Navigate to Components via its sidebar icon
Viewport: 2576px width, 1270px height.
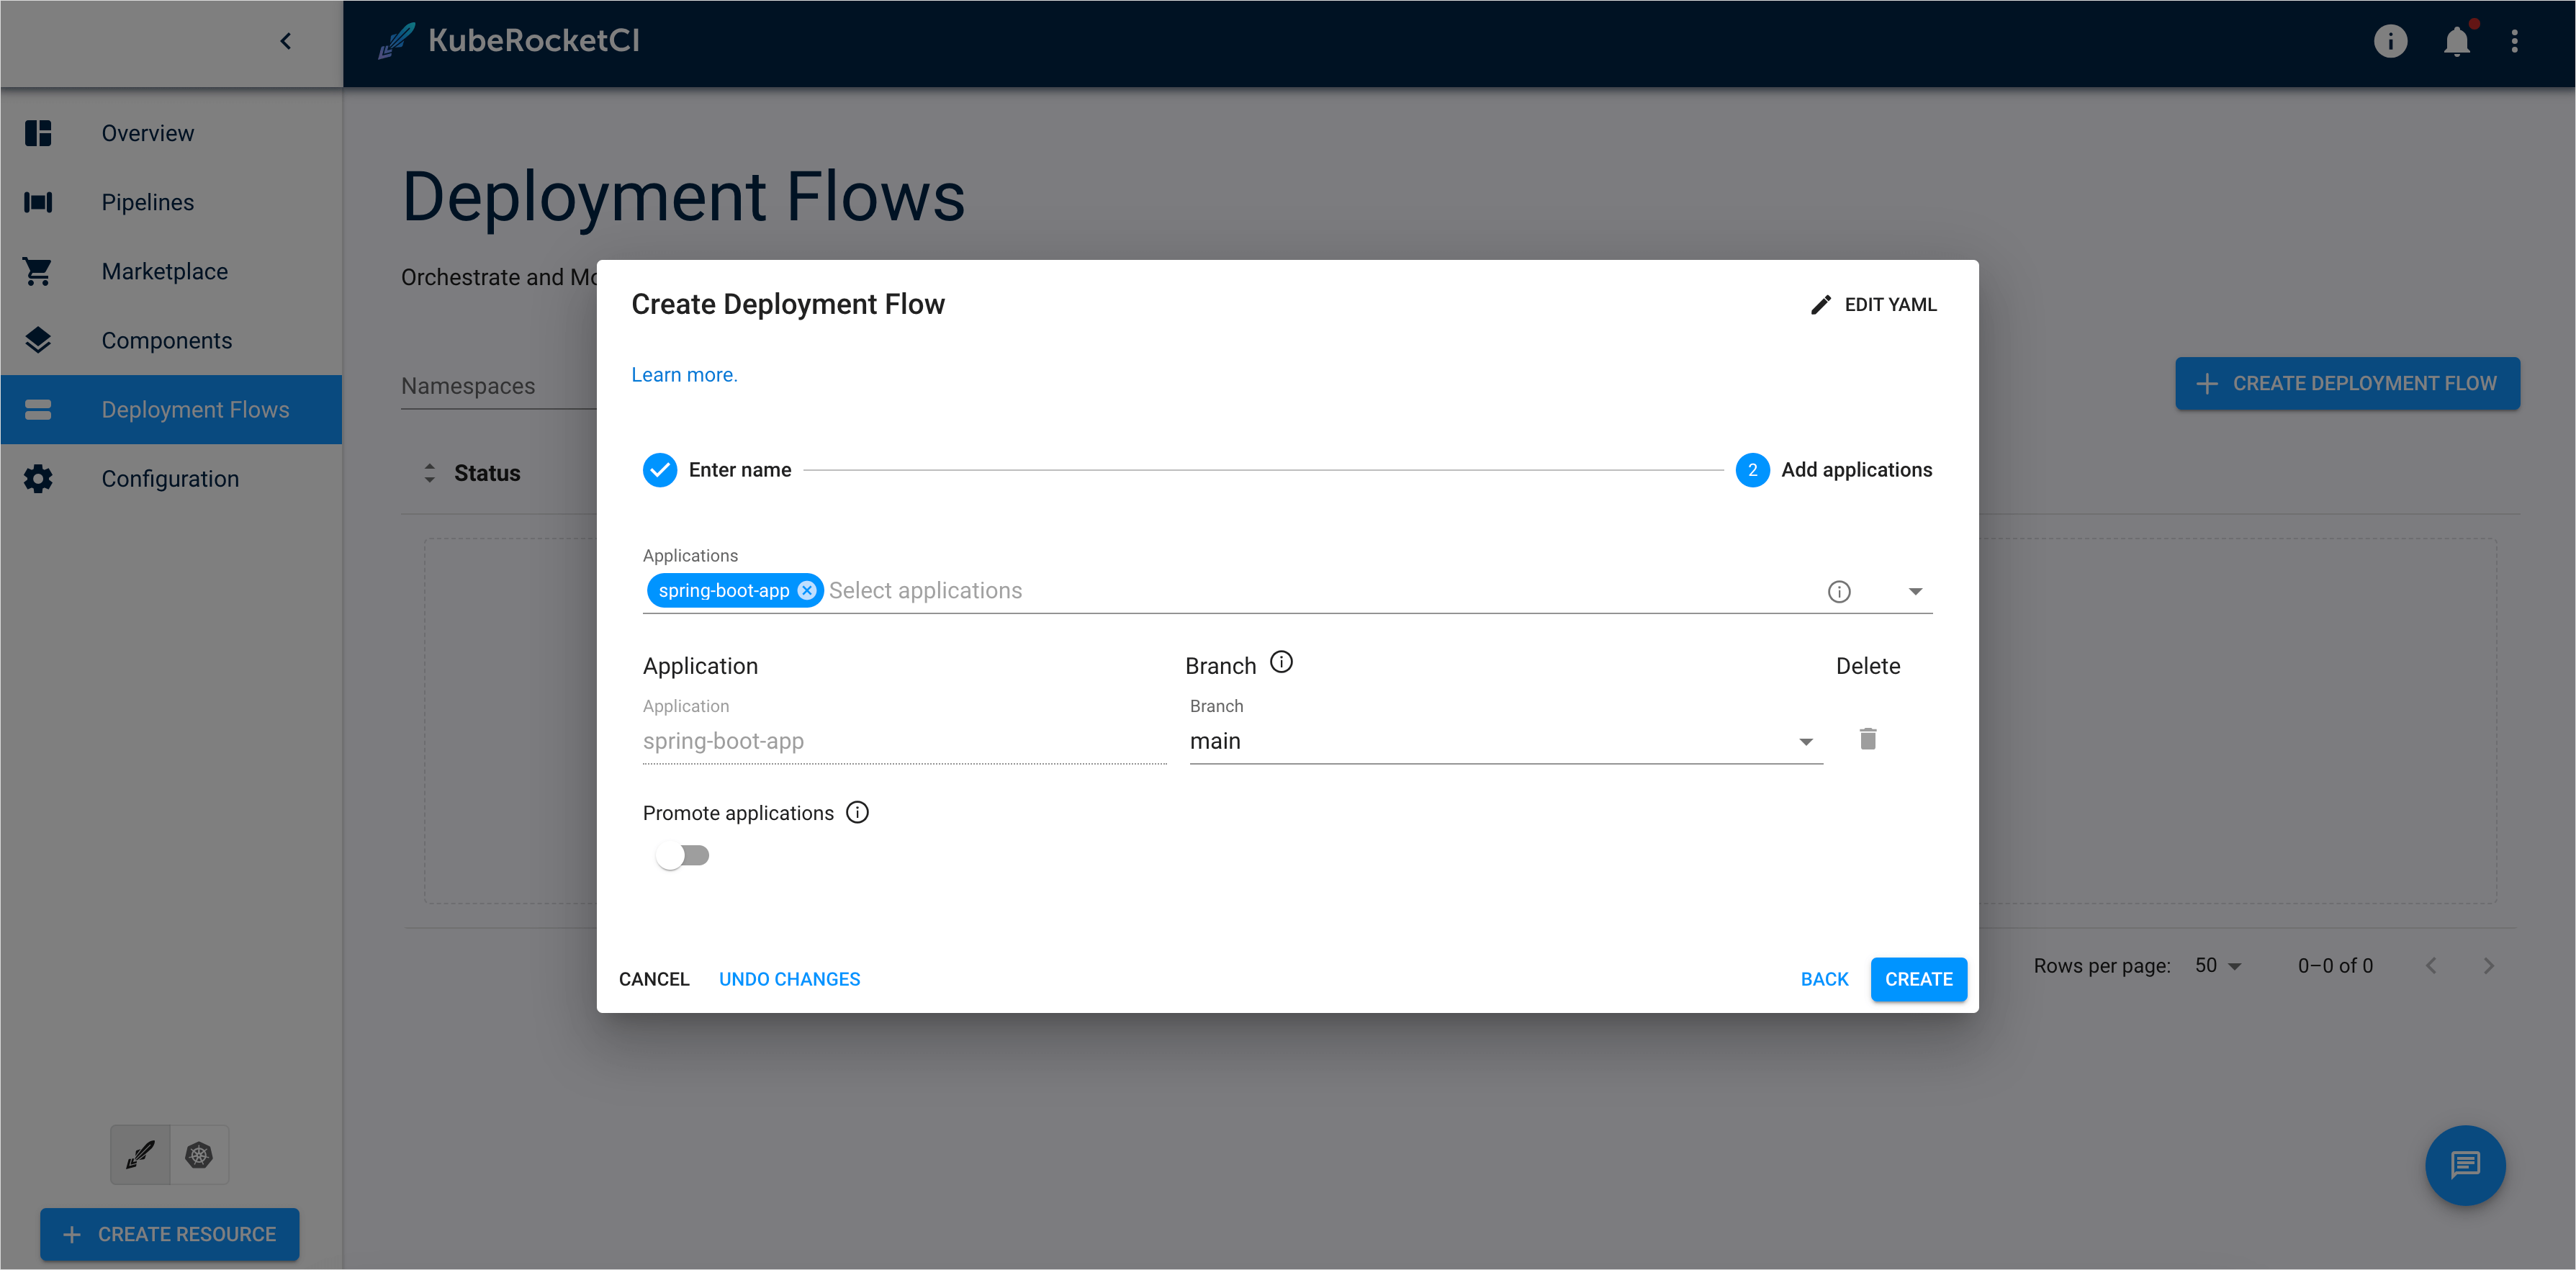click(37, 340)
